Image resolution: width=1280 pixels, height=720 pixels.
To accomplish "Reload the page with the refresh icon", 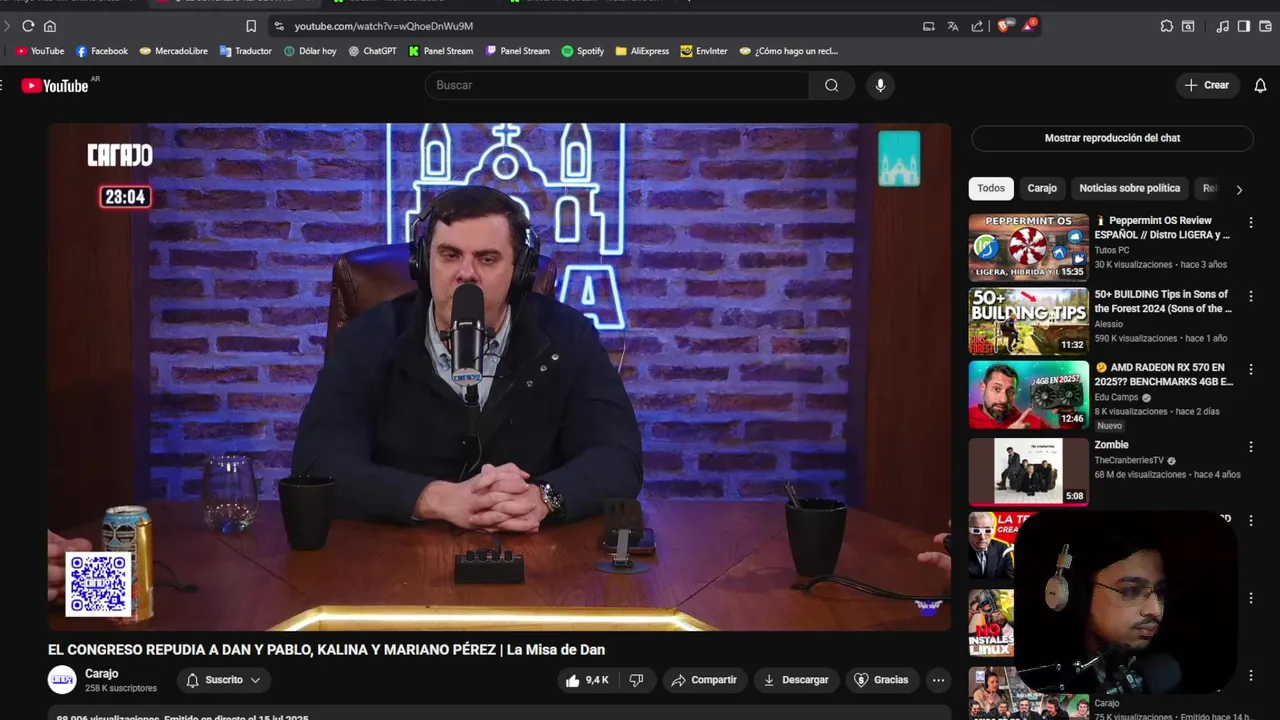I will tap(28, 26).
